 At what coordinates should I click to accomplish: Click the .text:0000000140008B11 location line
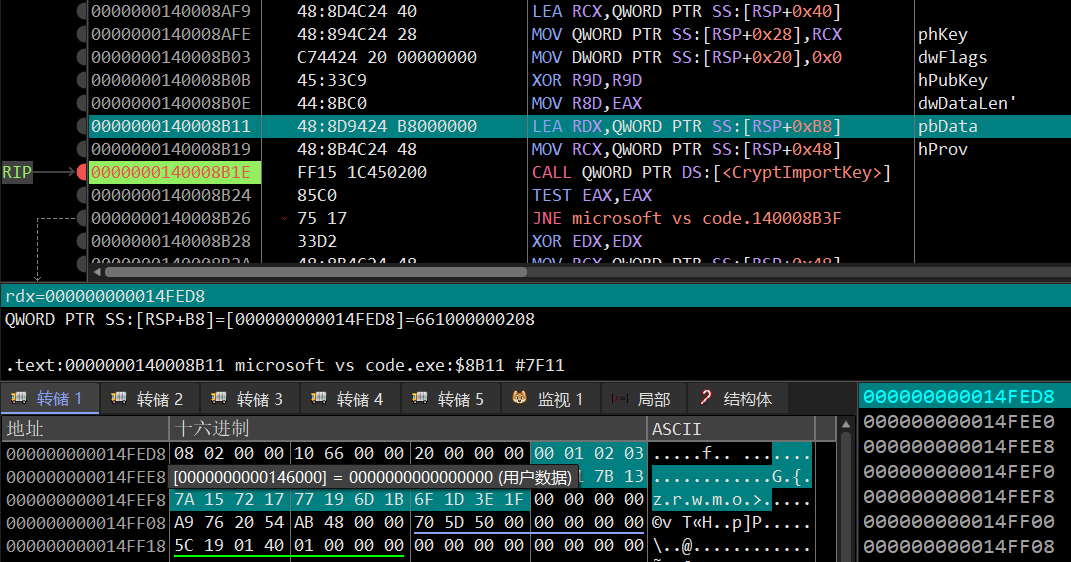(x=285, y=365)
